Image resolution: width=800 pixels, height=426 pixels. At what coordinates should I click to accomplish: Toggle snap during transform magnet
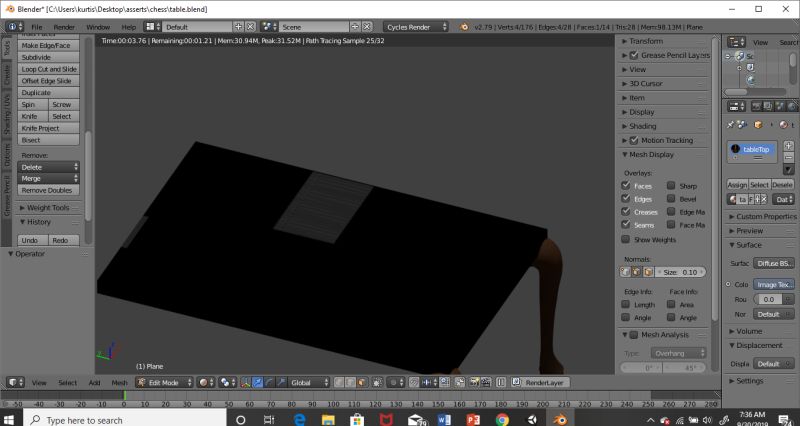(413, 382)
